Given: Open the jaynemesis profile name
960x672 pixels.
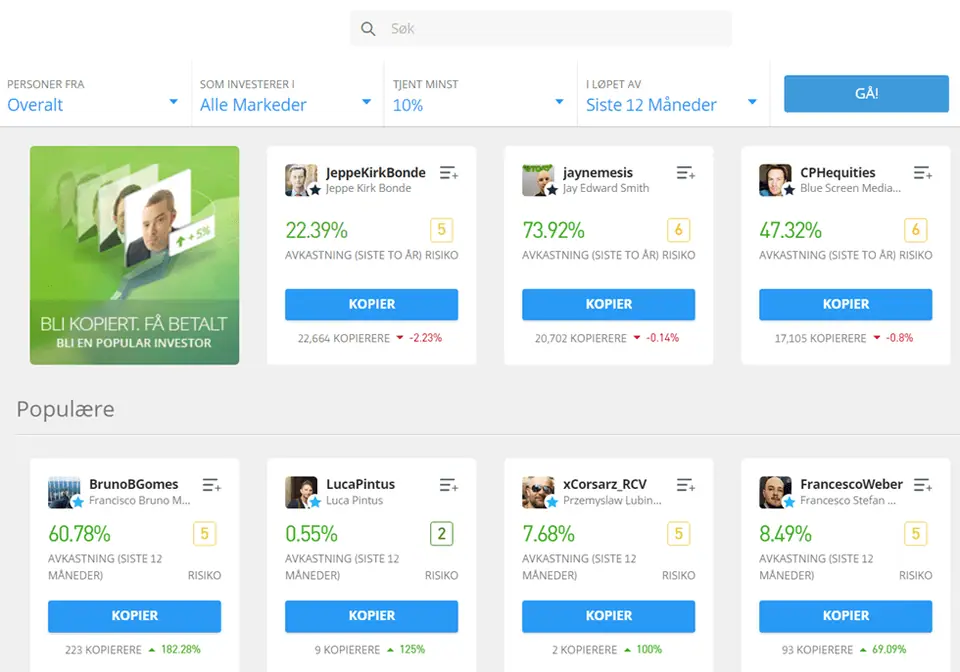Looking at the screenshot, I should pos(598,173).
